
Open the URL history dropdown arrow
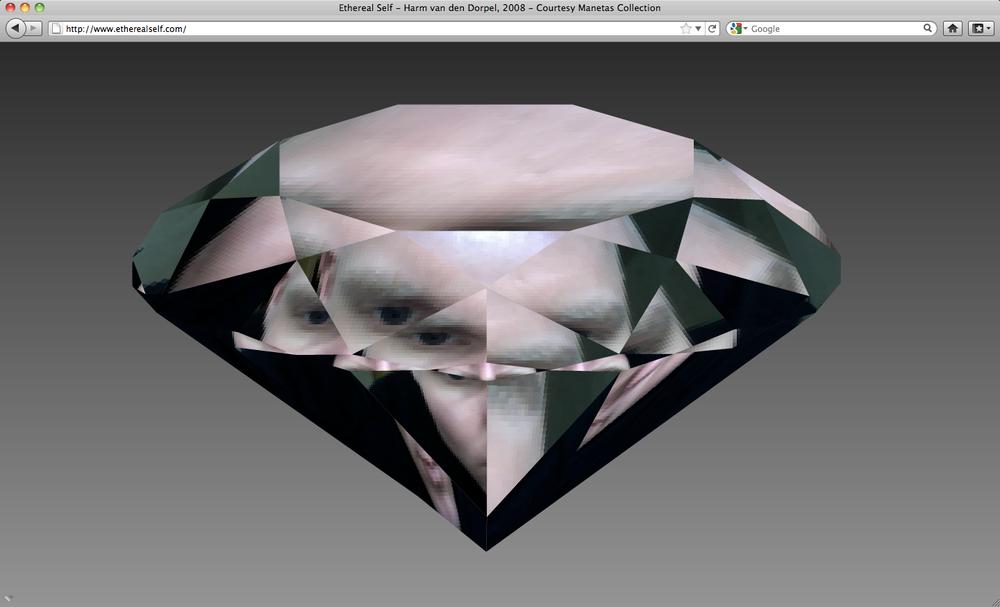coord(698,29)
